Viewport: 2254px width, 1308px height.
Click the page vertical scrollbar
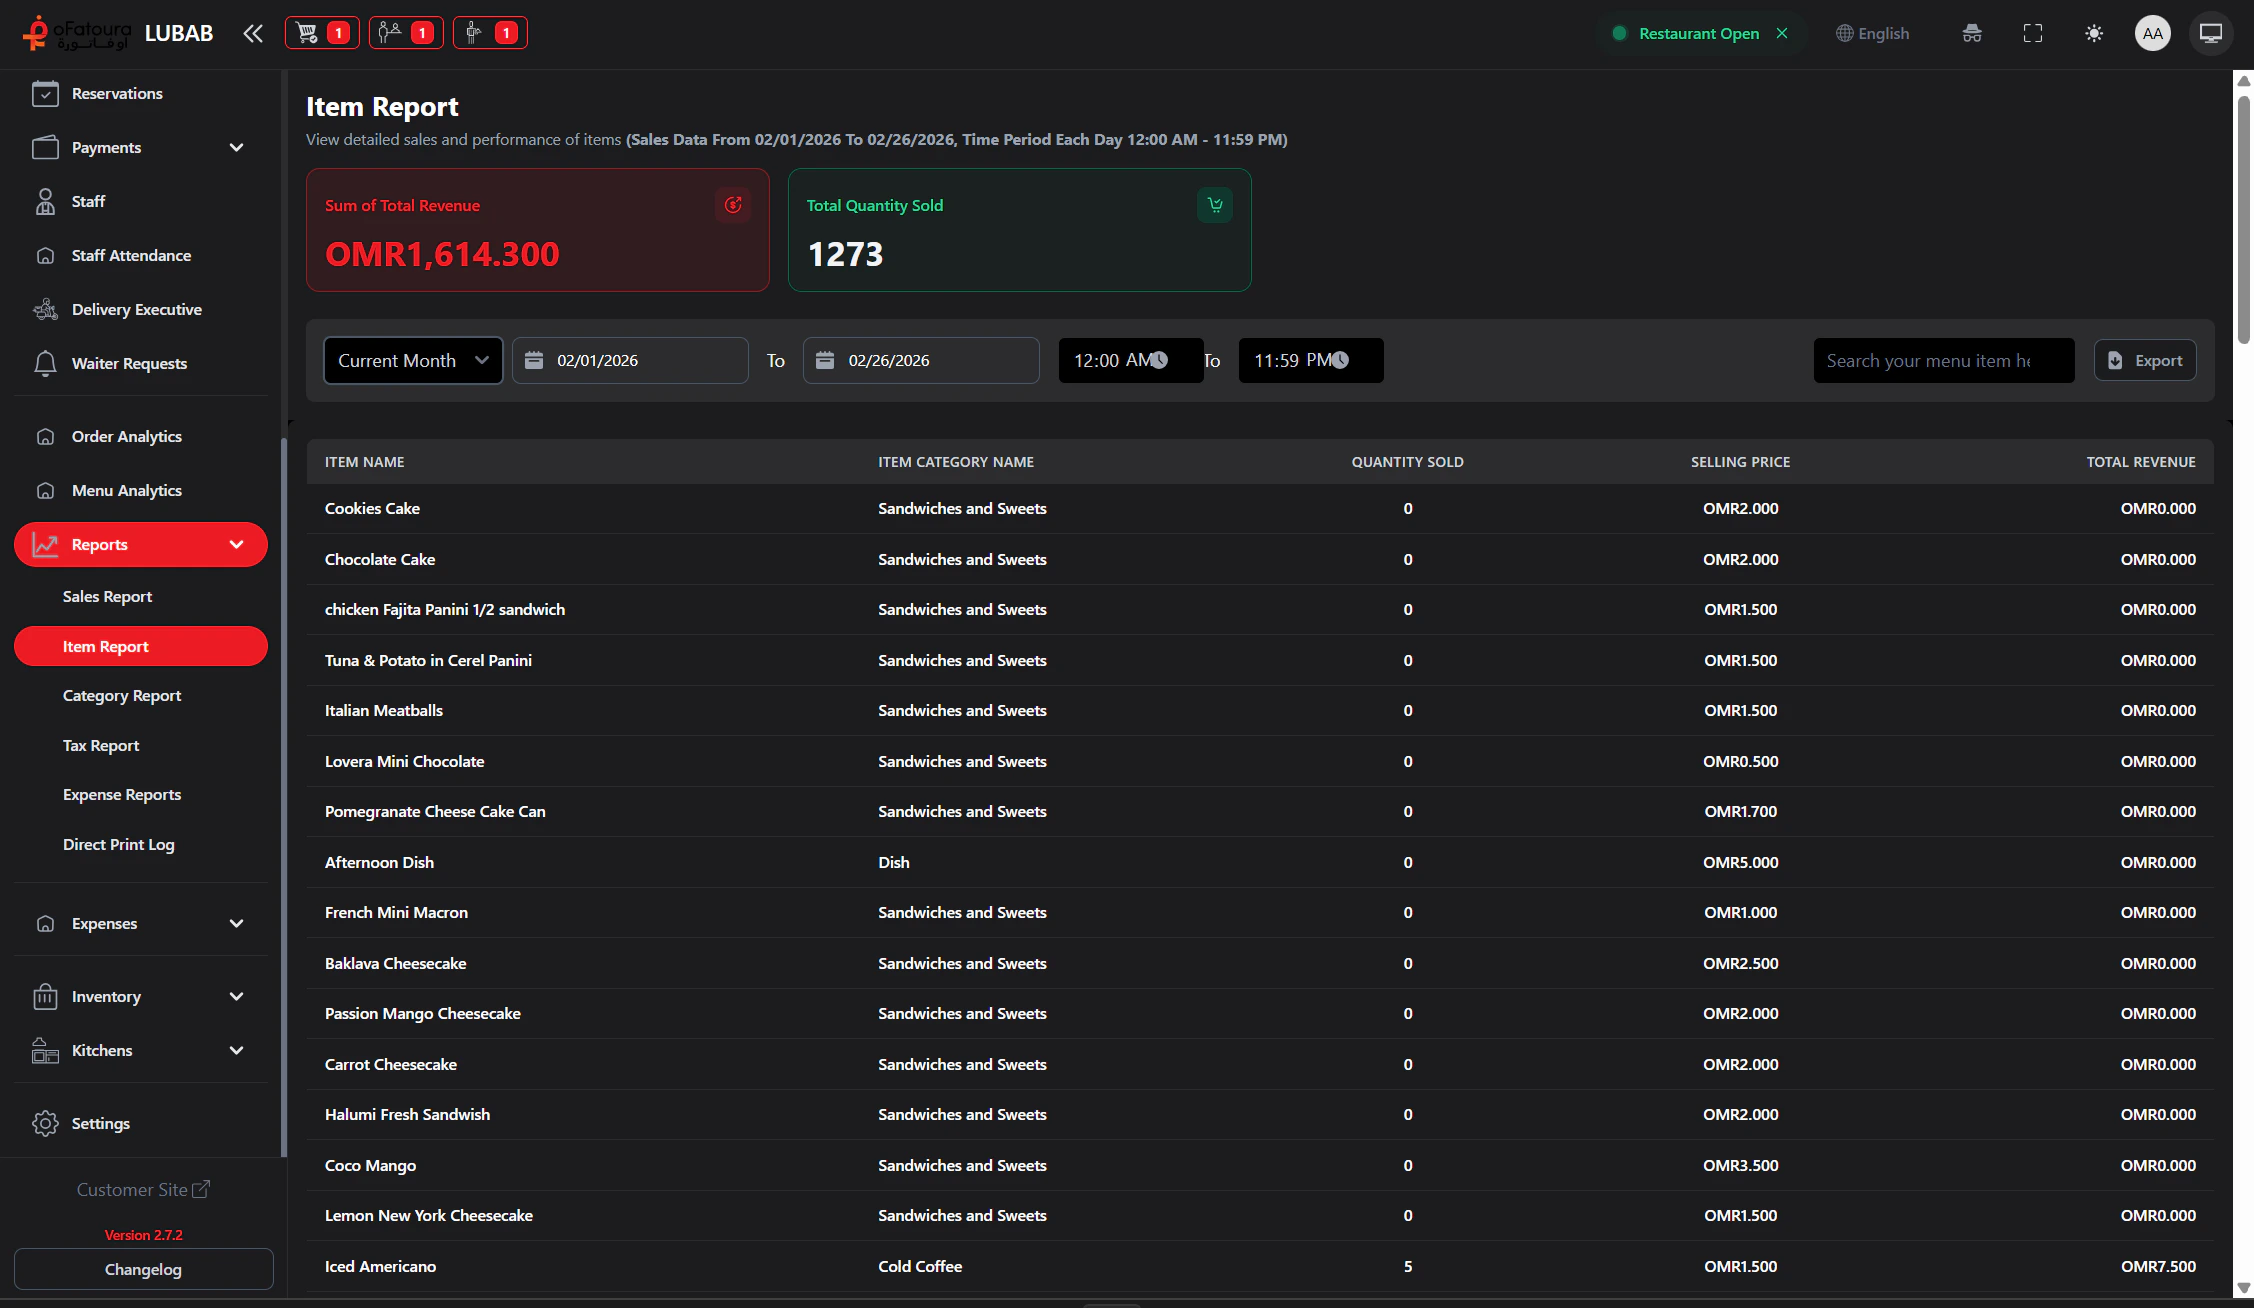tap(2243, 220)
